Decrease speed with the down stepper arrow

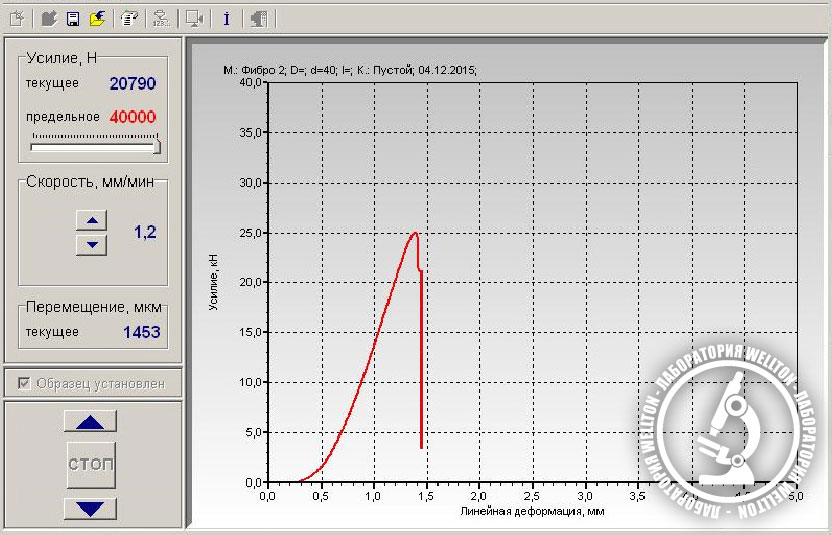point(91,244)
